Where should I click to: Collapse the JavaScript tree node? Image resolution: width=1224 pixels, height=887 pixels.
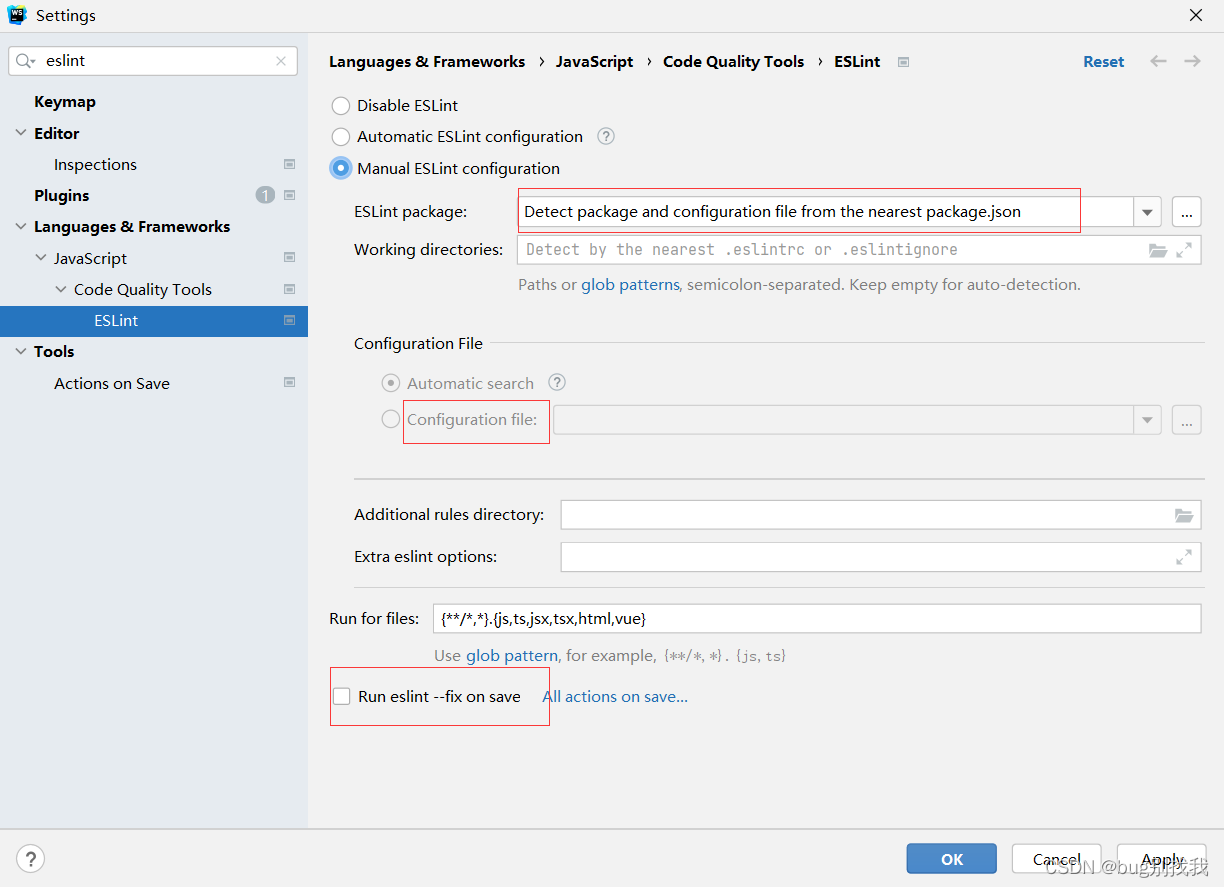pos(41,258)
